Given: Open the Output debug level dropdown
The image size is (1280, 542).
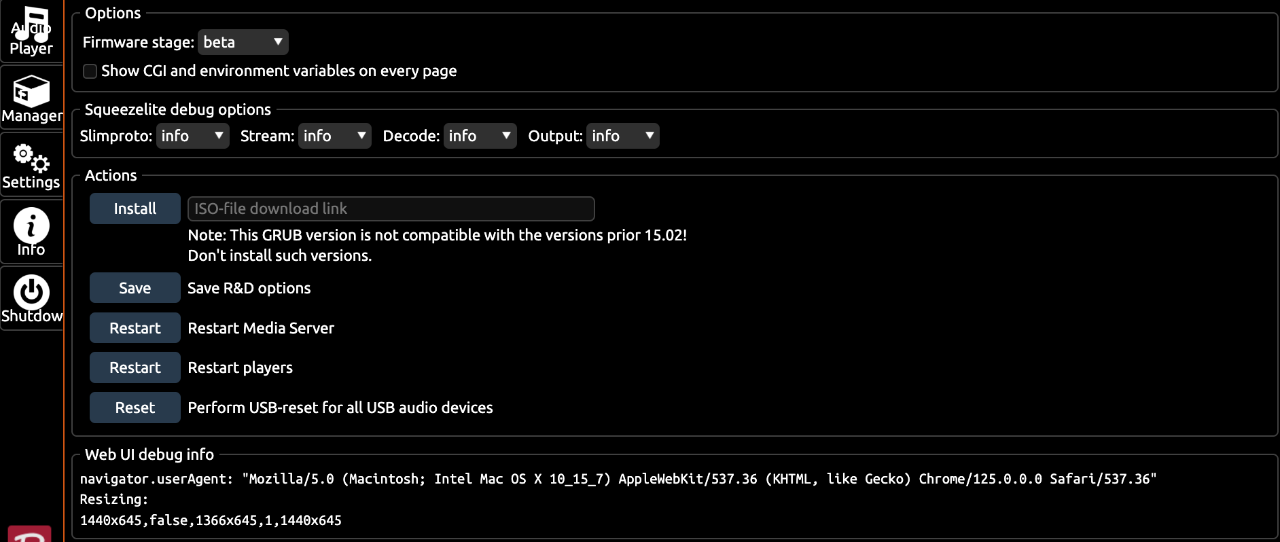Looking at the screenshot, I should [623, 136].
